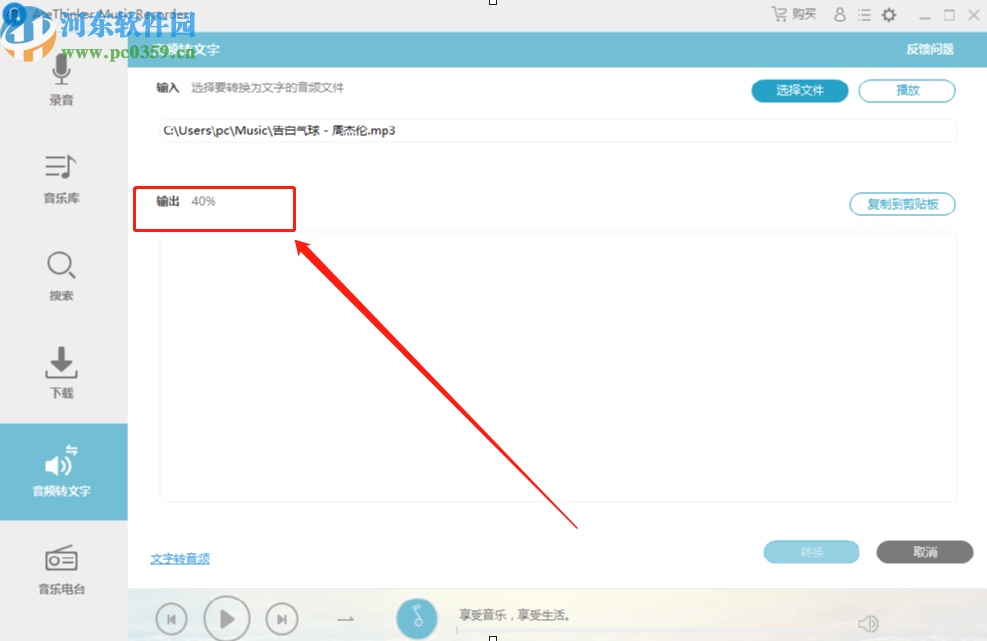987x641 pixels.
Task: Switch to 音频转文字 audio-to-text mode
Action: click(x=61, y=471)
